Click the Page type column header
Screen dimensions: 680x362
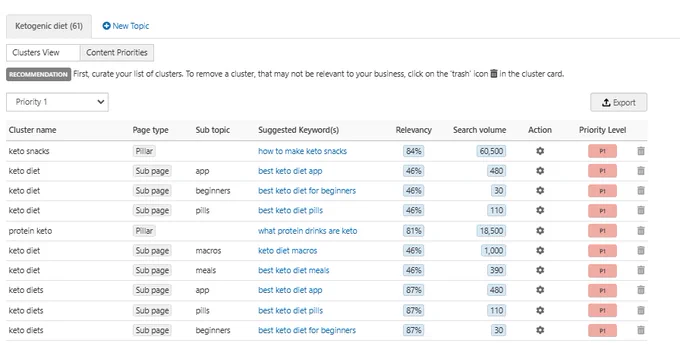click(150, 130)
